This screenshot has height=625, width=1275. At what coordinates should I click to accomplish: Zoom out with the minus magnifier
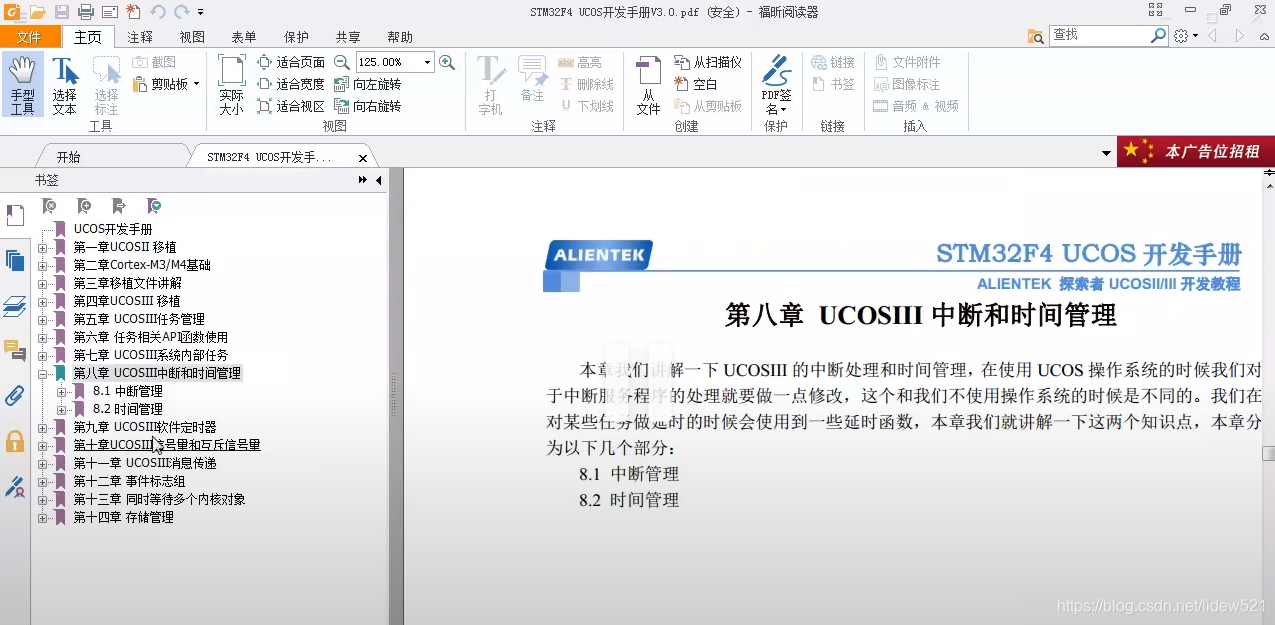342,62
